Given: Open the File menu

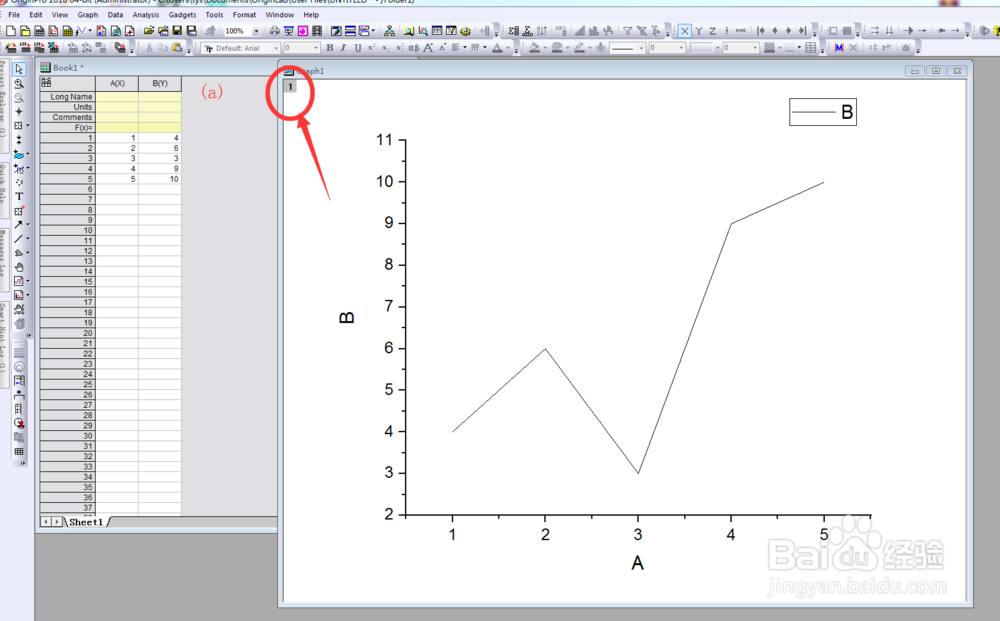Looking at the screenshot, I should coord(14,15).
